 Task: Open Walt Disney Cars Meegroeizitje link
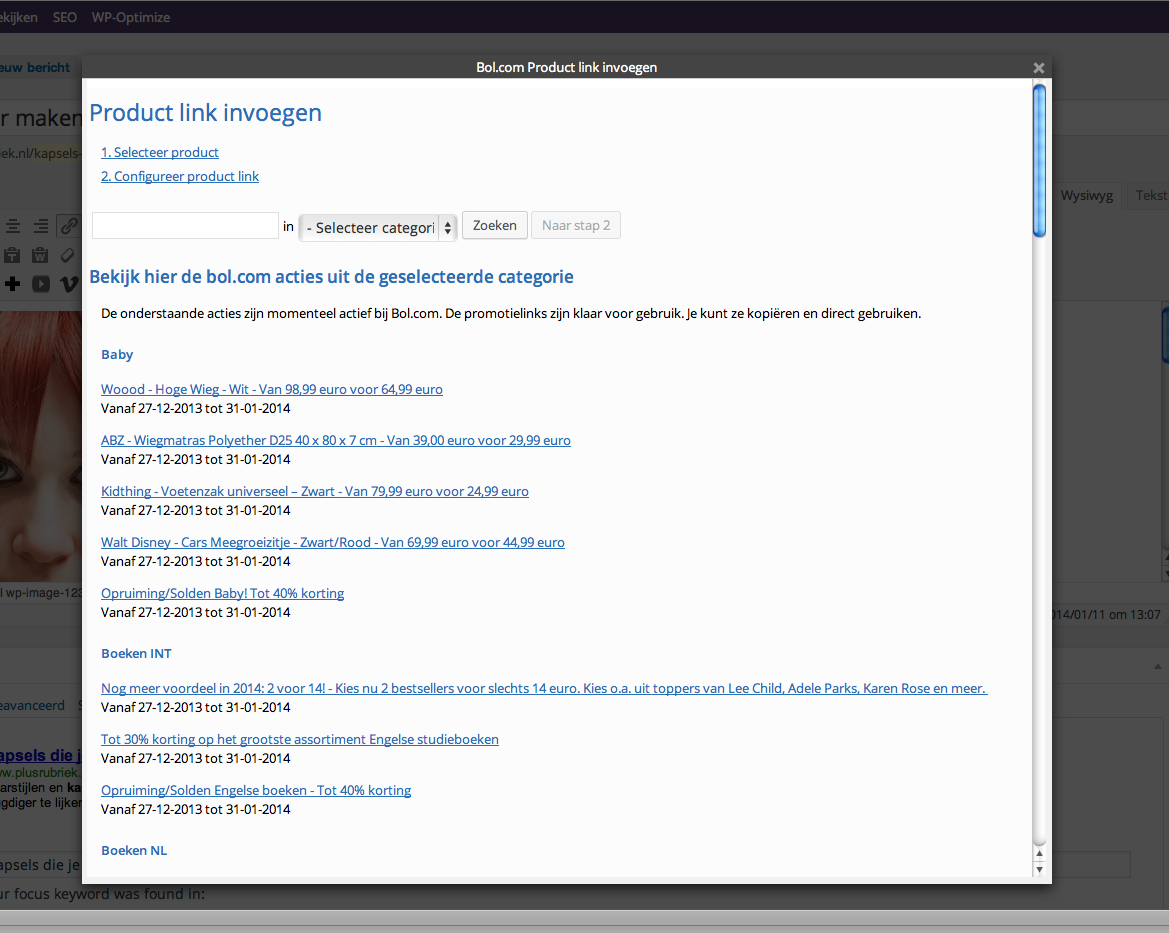[333, 542]
